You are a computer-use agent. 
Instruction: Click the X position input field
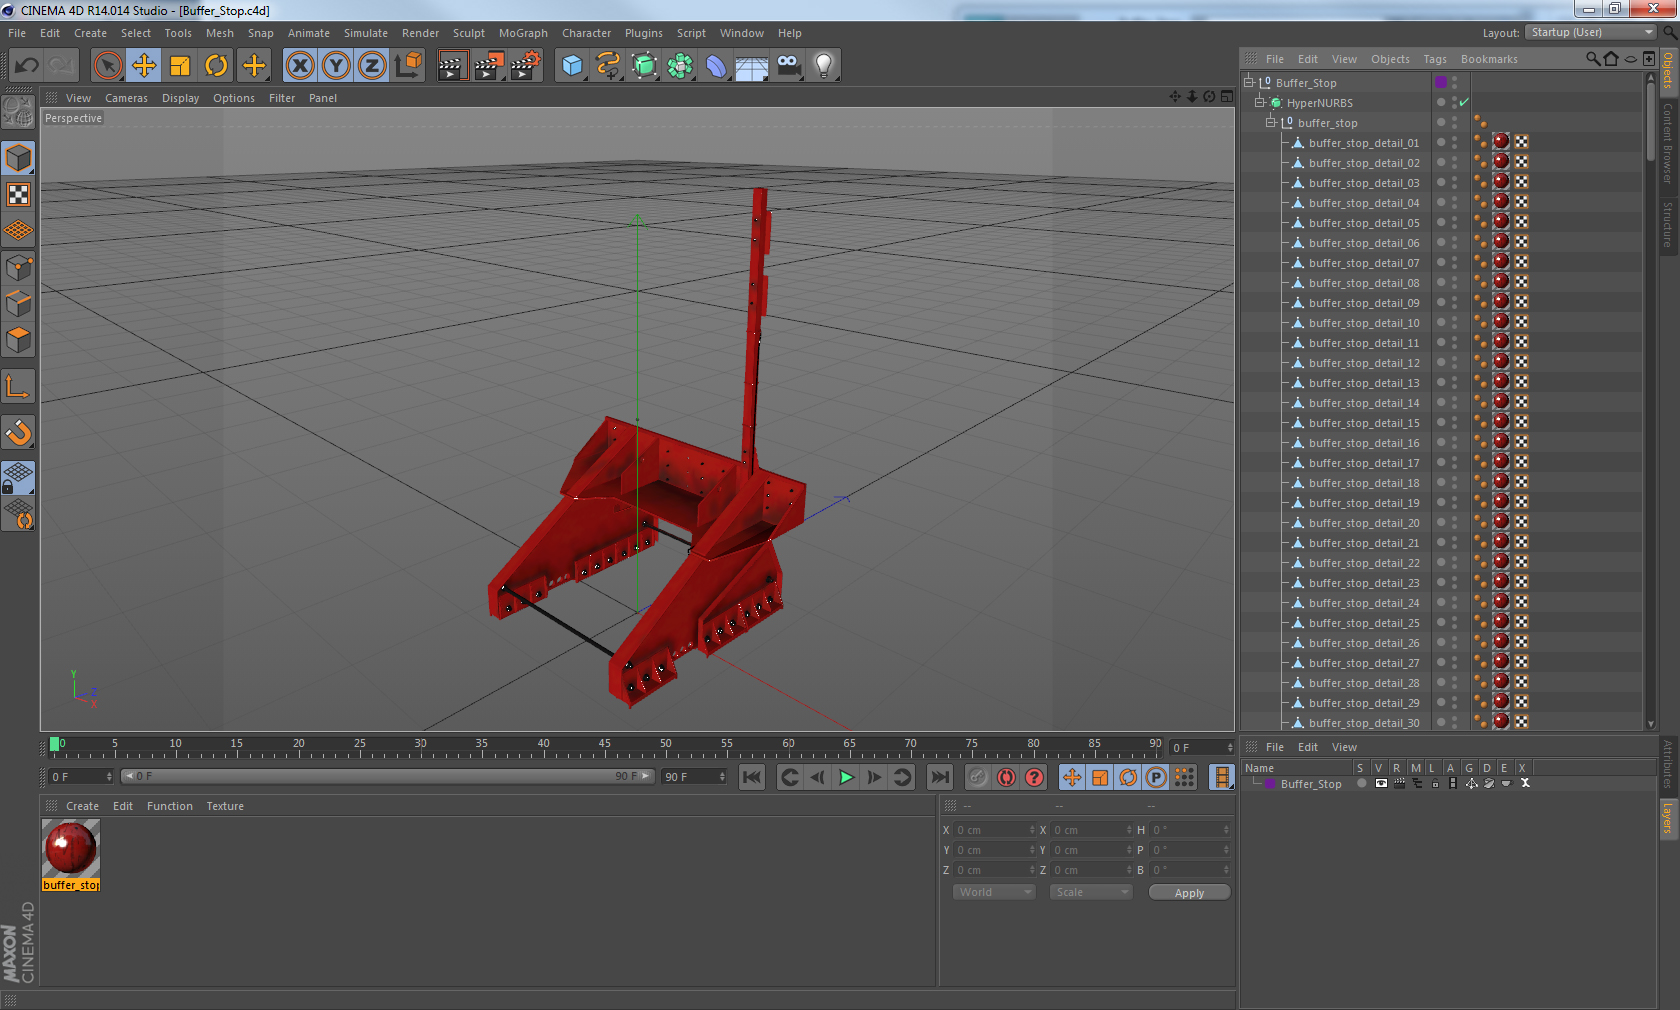tap(994, 830)
